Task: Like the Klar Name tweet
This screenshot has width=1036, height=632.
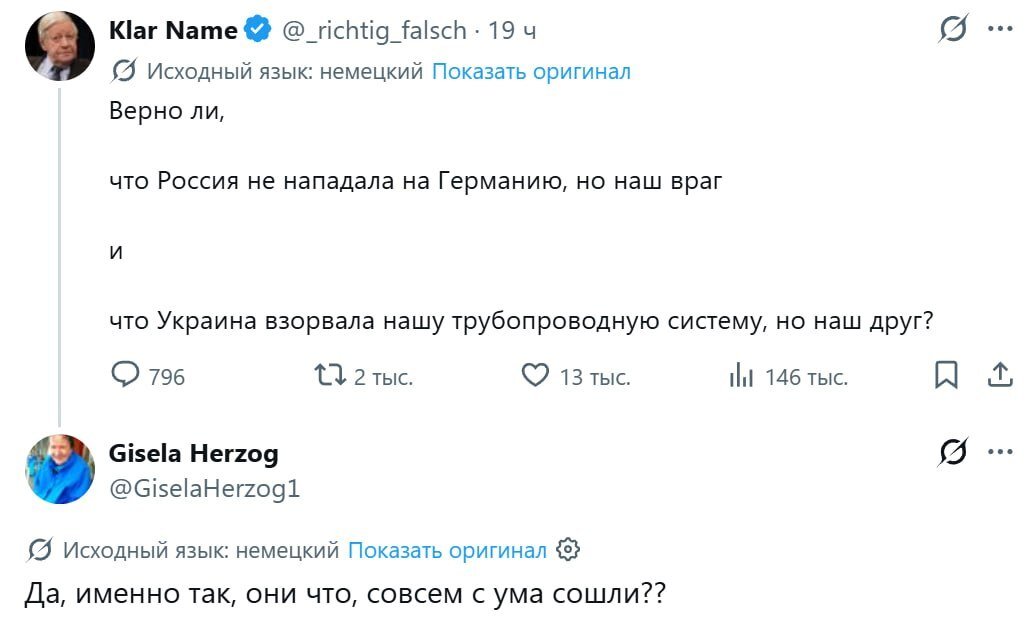Action: [x=536, y=376]
